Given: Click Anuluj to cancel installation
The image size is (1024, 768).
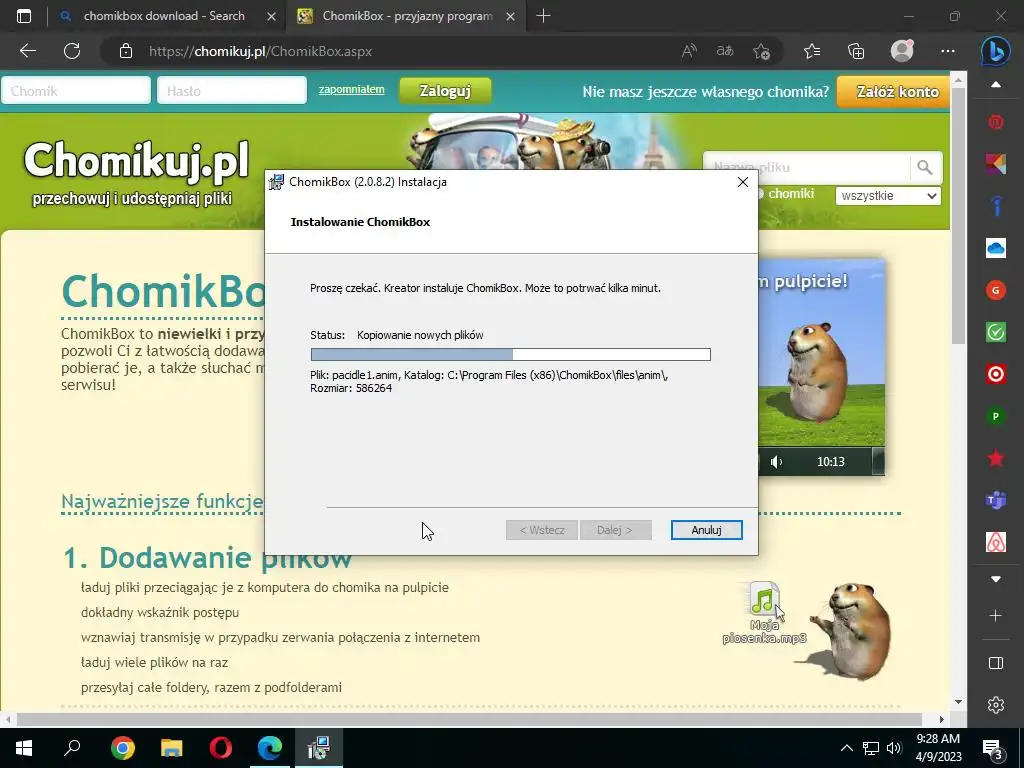Looking at the screenshot, I should [706, 530].
